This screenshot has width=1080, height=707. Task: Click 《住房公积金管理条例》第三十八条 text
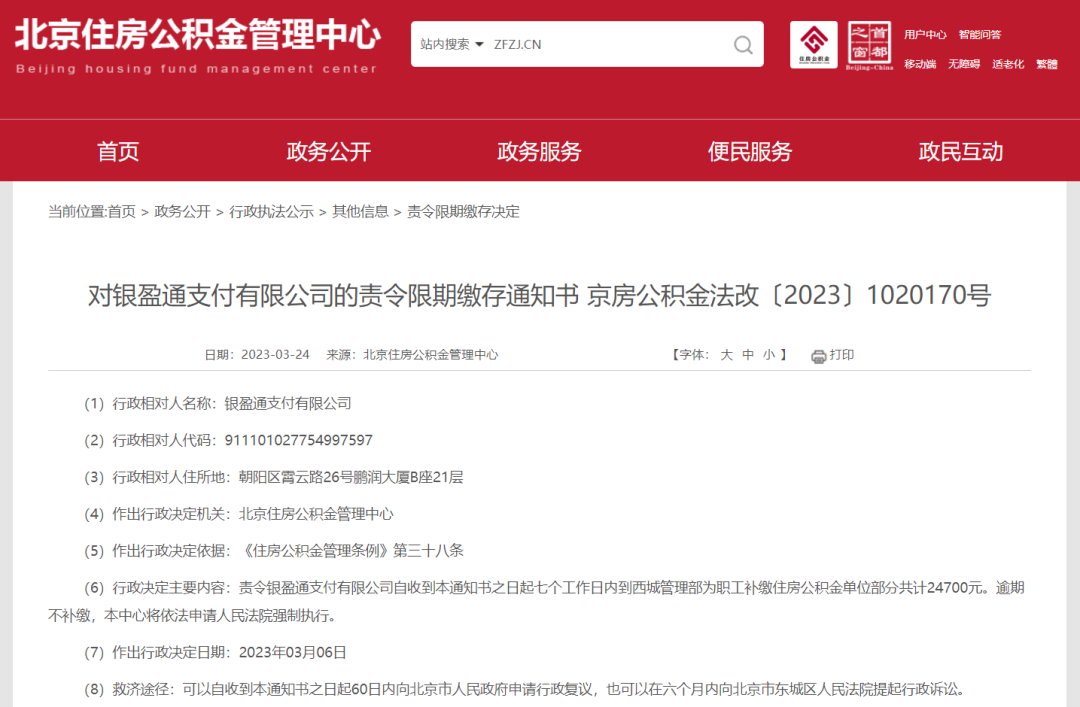pos(351,551)
